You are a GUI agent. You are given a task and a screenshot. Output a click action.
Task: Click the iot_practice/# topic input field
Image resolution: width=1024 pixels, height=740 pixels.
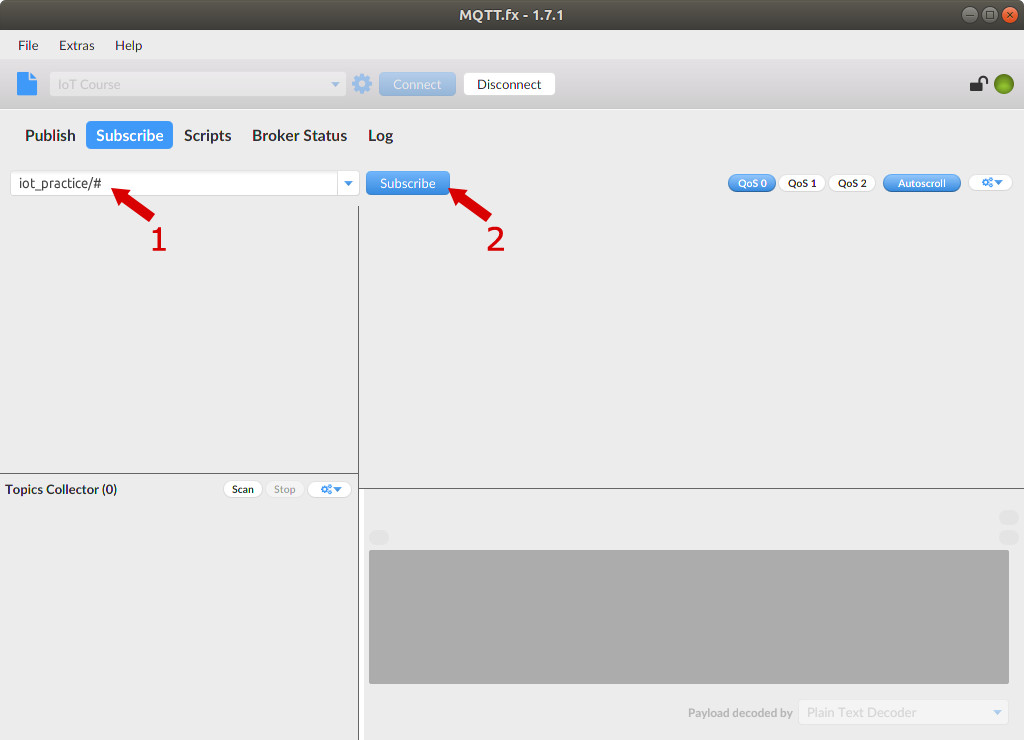(174, 184)
